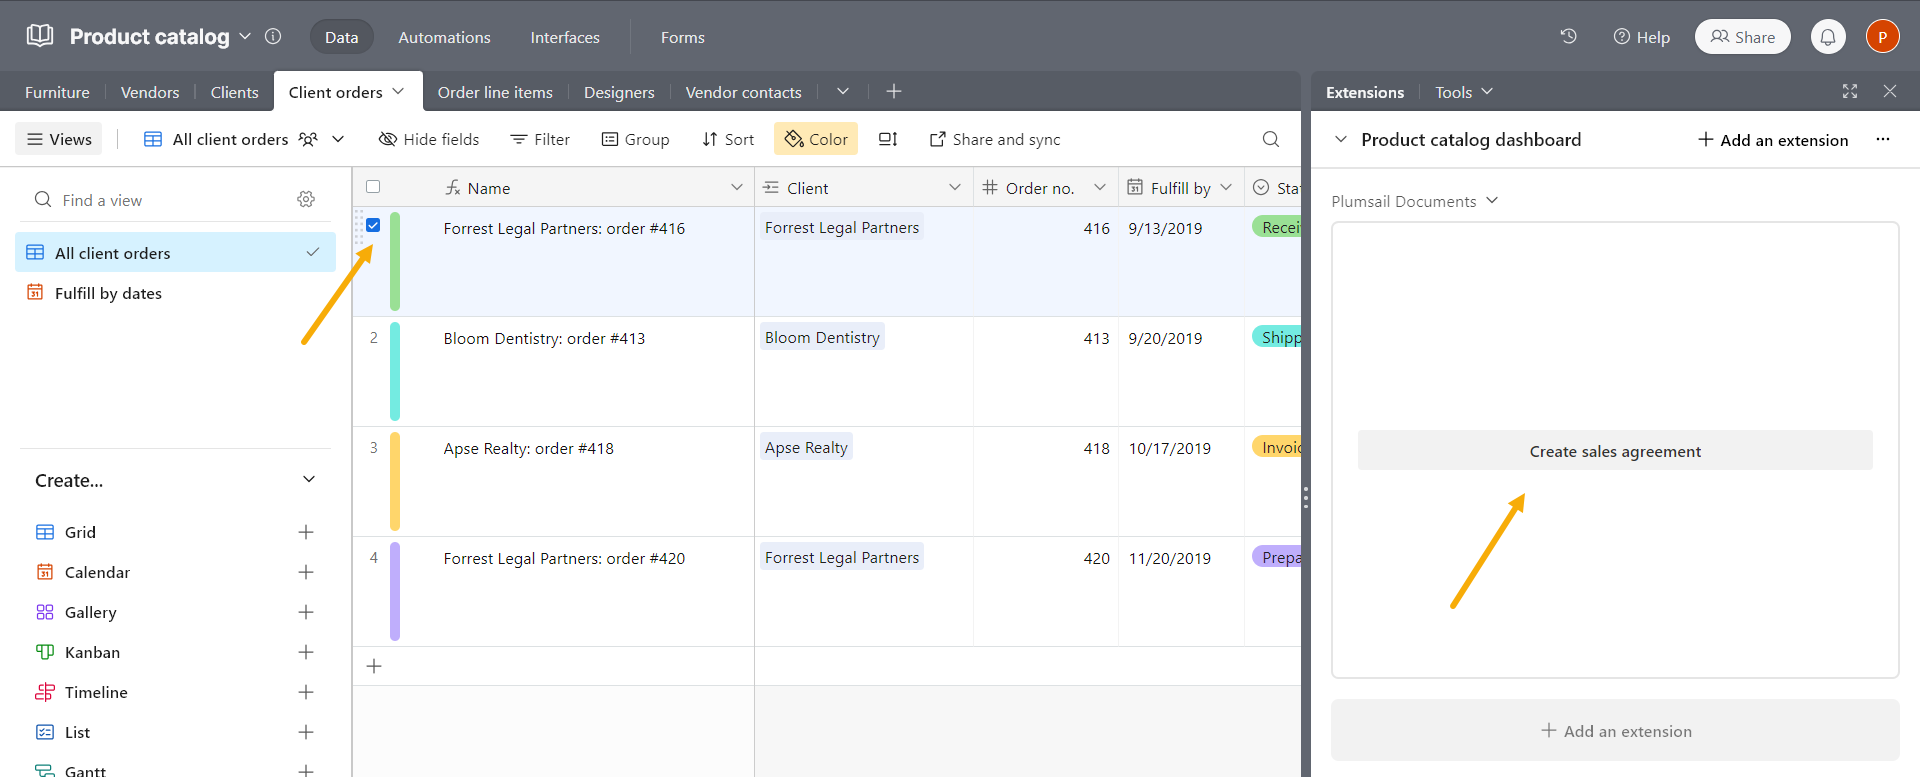
Task: Open user profile avatar P
Action: coord(1882,37)
